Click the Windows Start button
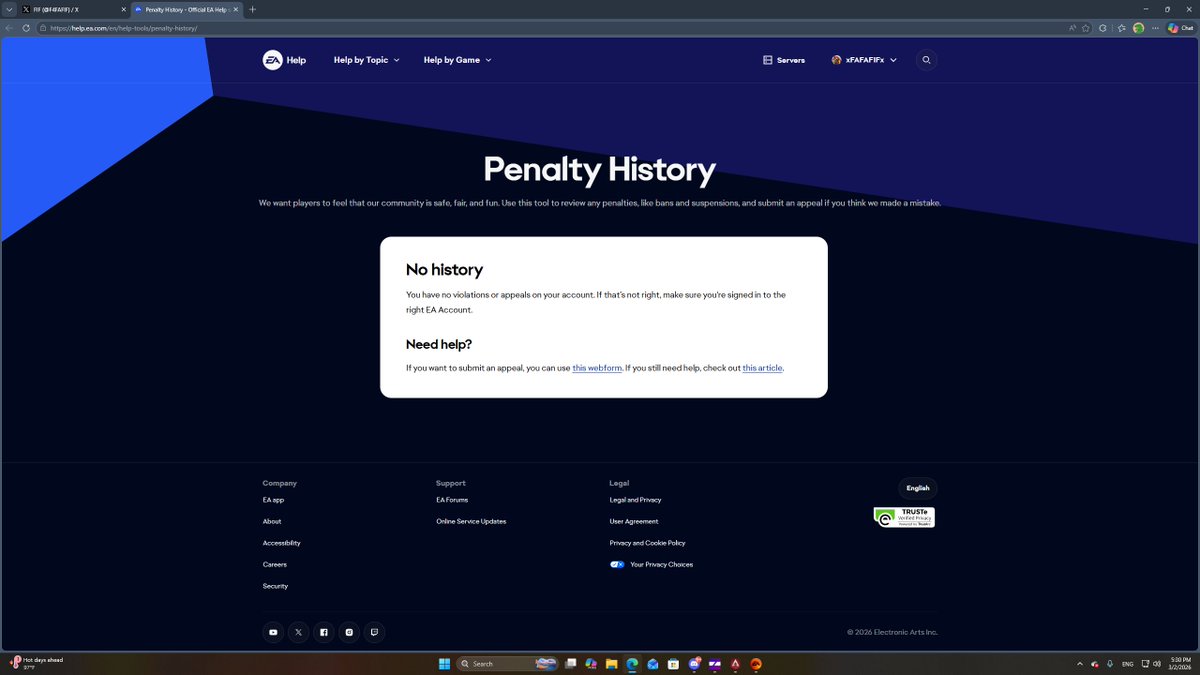The height and width of the screenshot is (675, 1200). coord(444,664)
